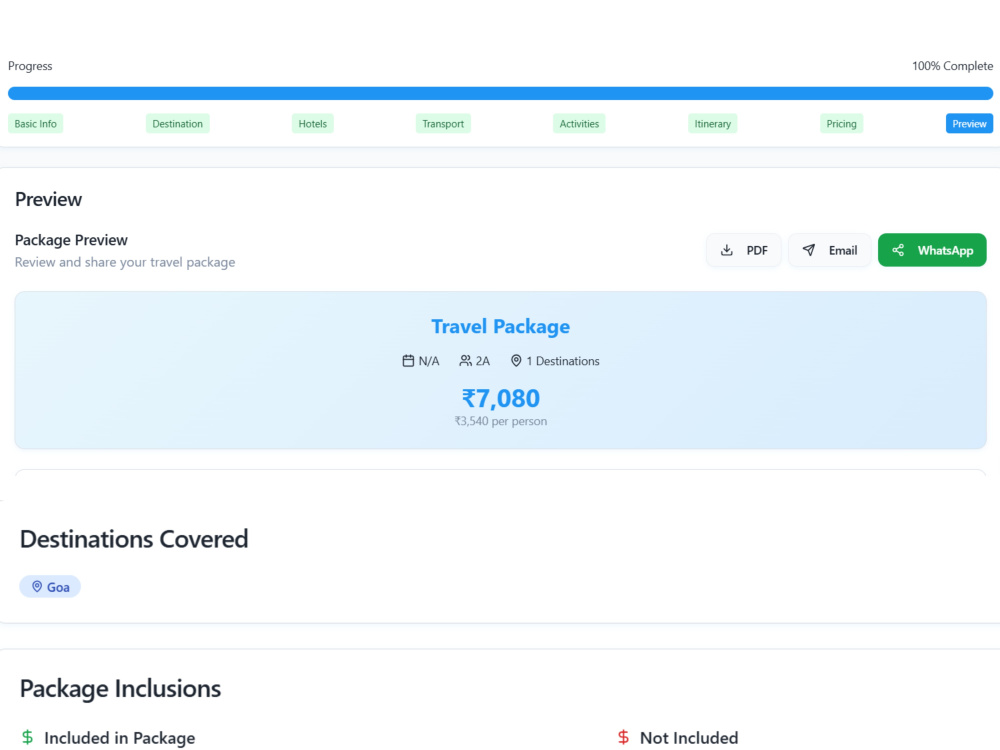Click the WhatsApp share icon

pos(898,250)
